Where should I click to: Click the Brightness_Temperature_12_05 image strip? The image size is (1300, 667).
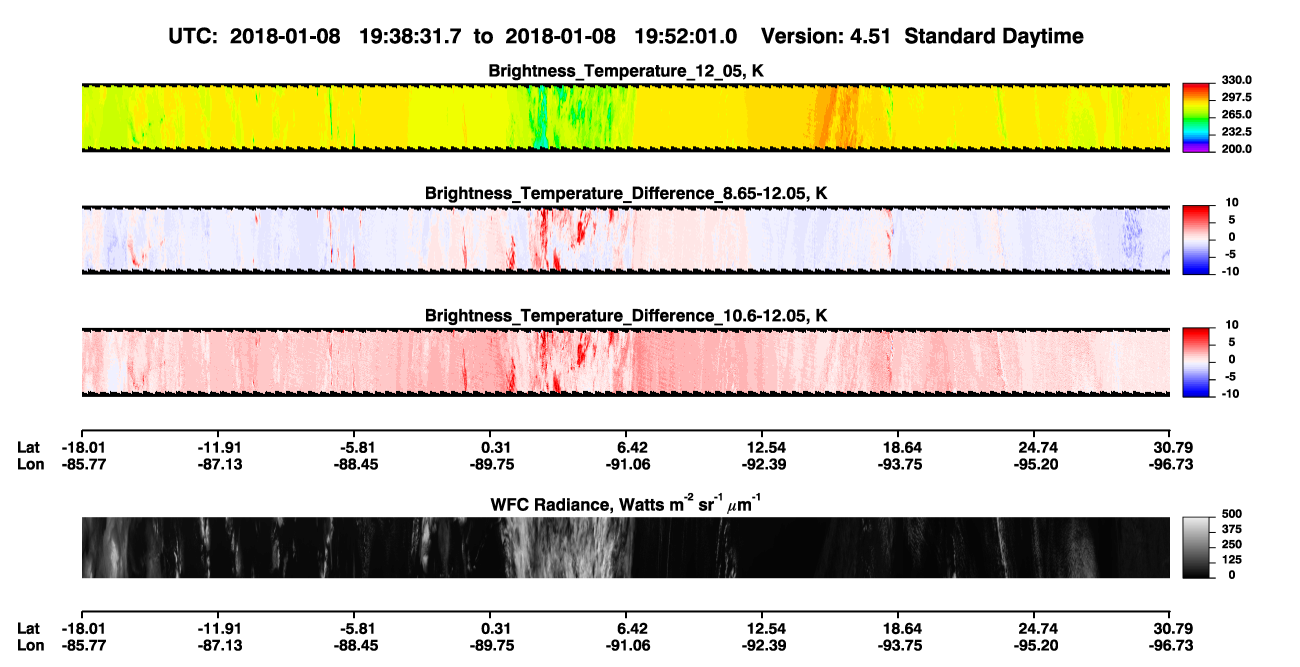[625, 117]
